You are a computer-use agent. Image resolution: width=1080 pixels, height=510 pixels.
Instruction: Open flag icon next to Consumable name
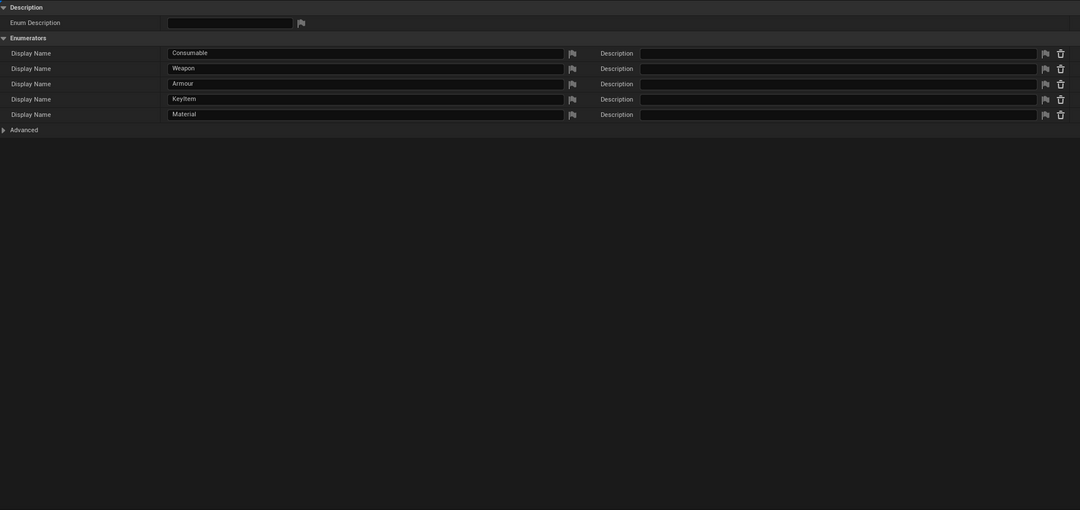(x=572, y=54)
